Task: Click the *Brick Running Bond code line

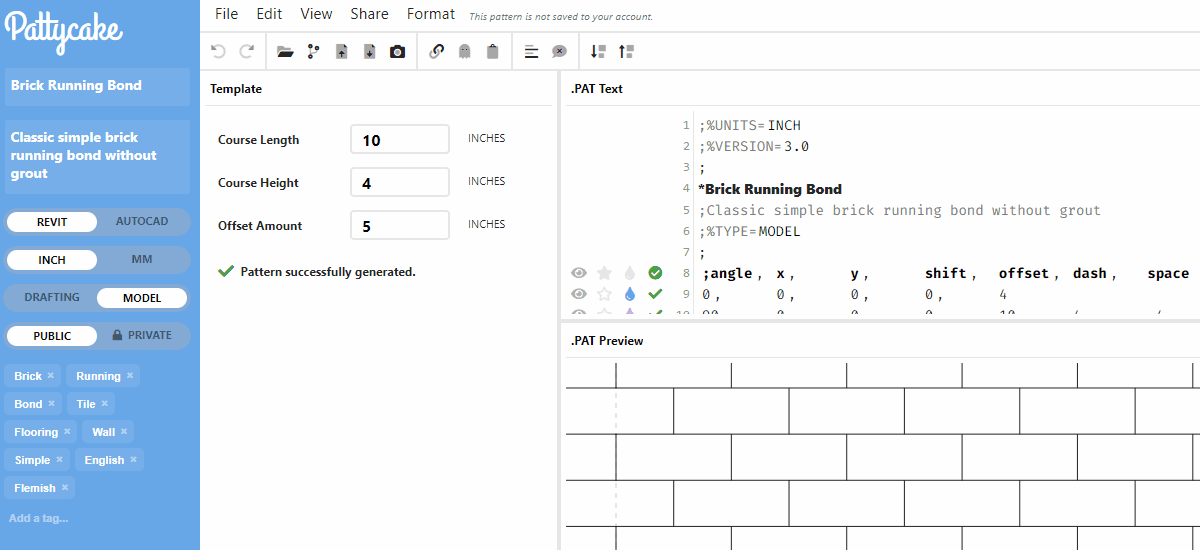Action: point(770,189)
